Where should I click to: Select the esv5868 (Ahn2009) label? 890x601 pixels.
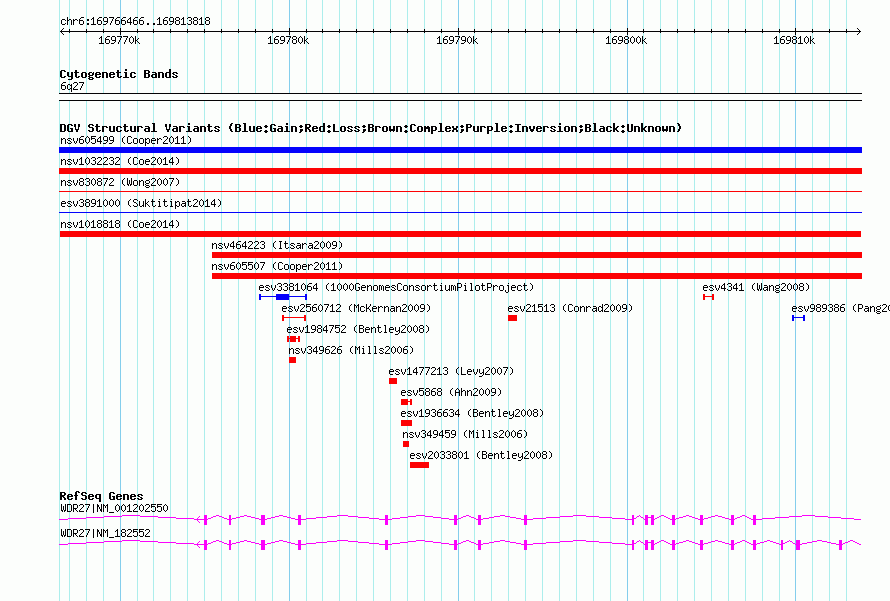click(451, 392)
